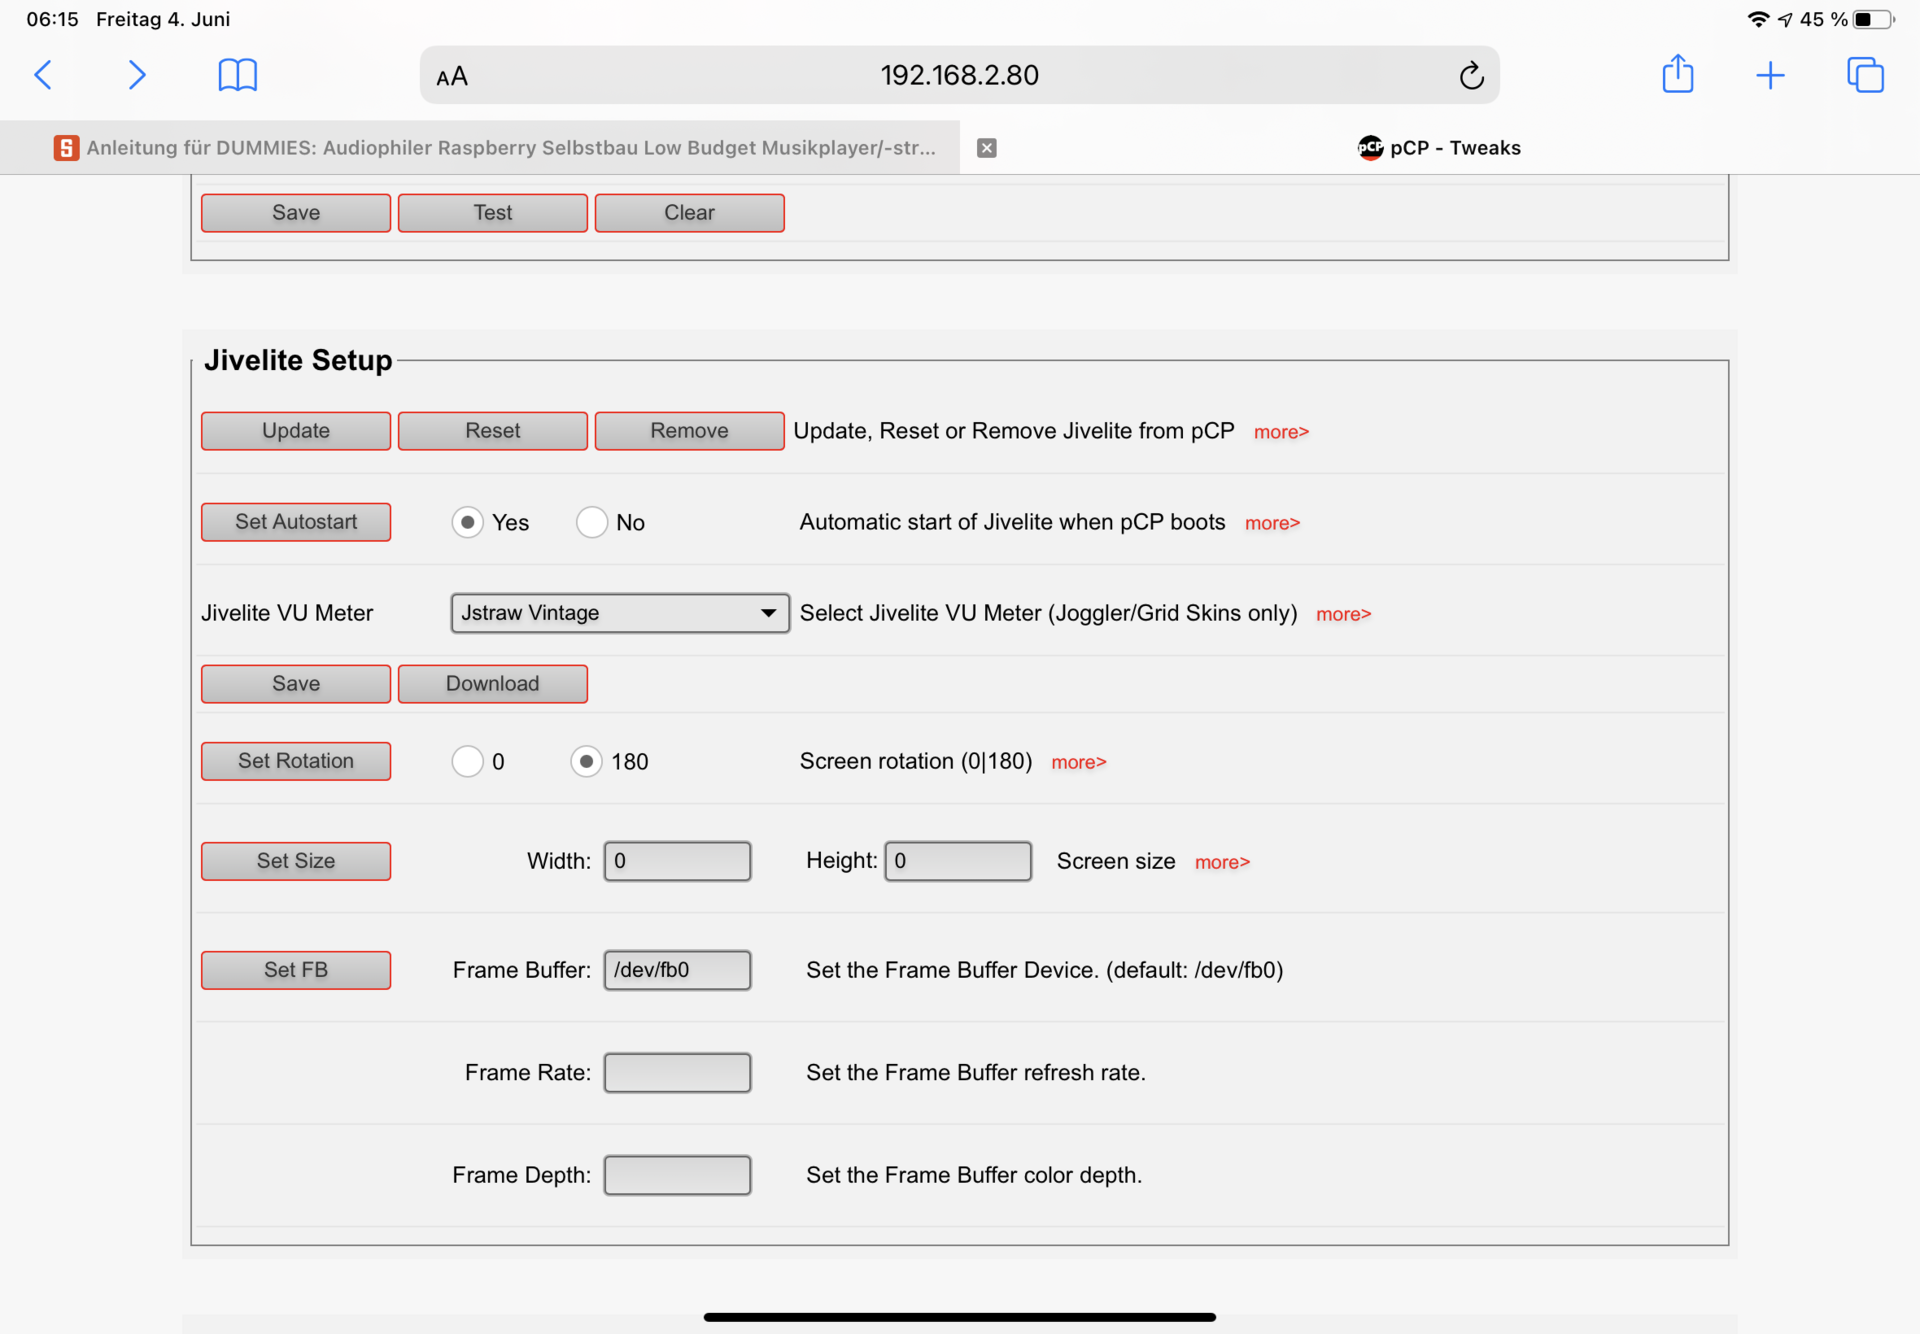The image size is (1920, 1334).
Task: Open the Jivelite VU Meter dropdown
Action: [x=620, y=613]
